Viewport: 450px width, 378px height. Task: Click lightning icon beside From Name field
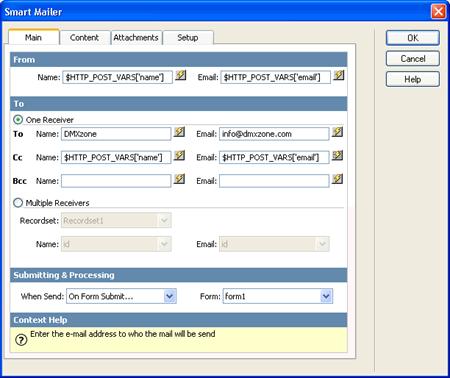click(x=181, y=75)
